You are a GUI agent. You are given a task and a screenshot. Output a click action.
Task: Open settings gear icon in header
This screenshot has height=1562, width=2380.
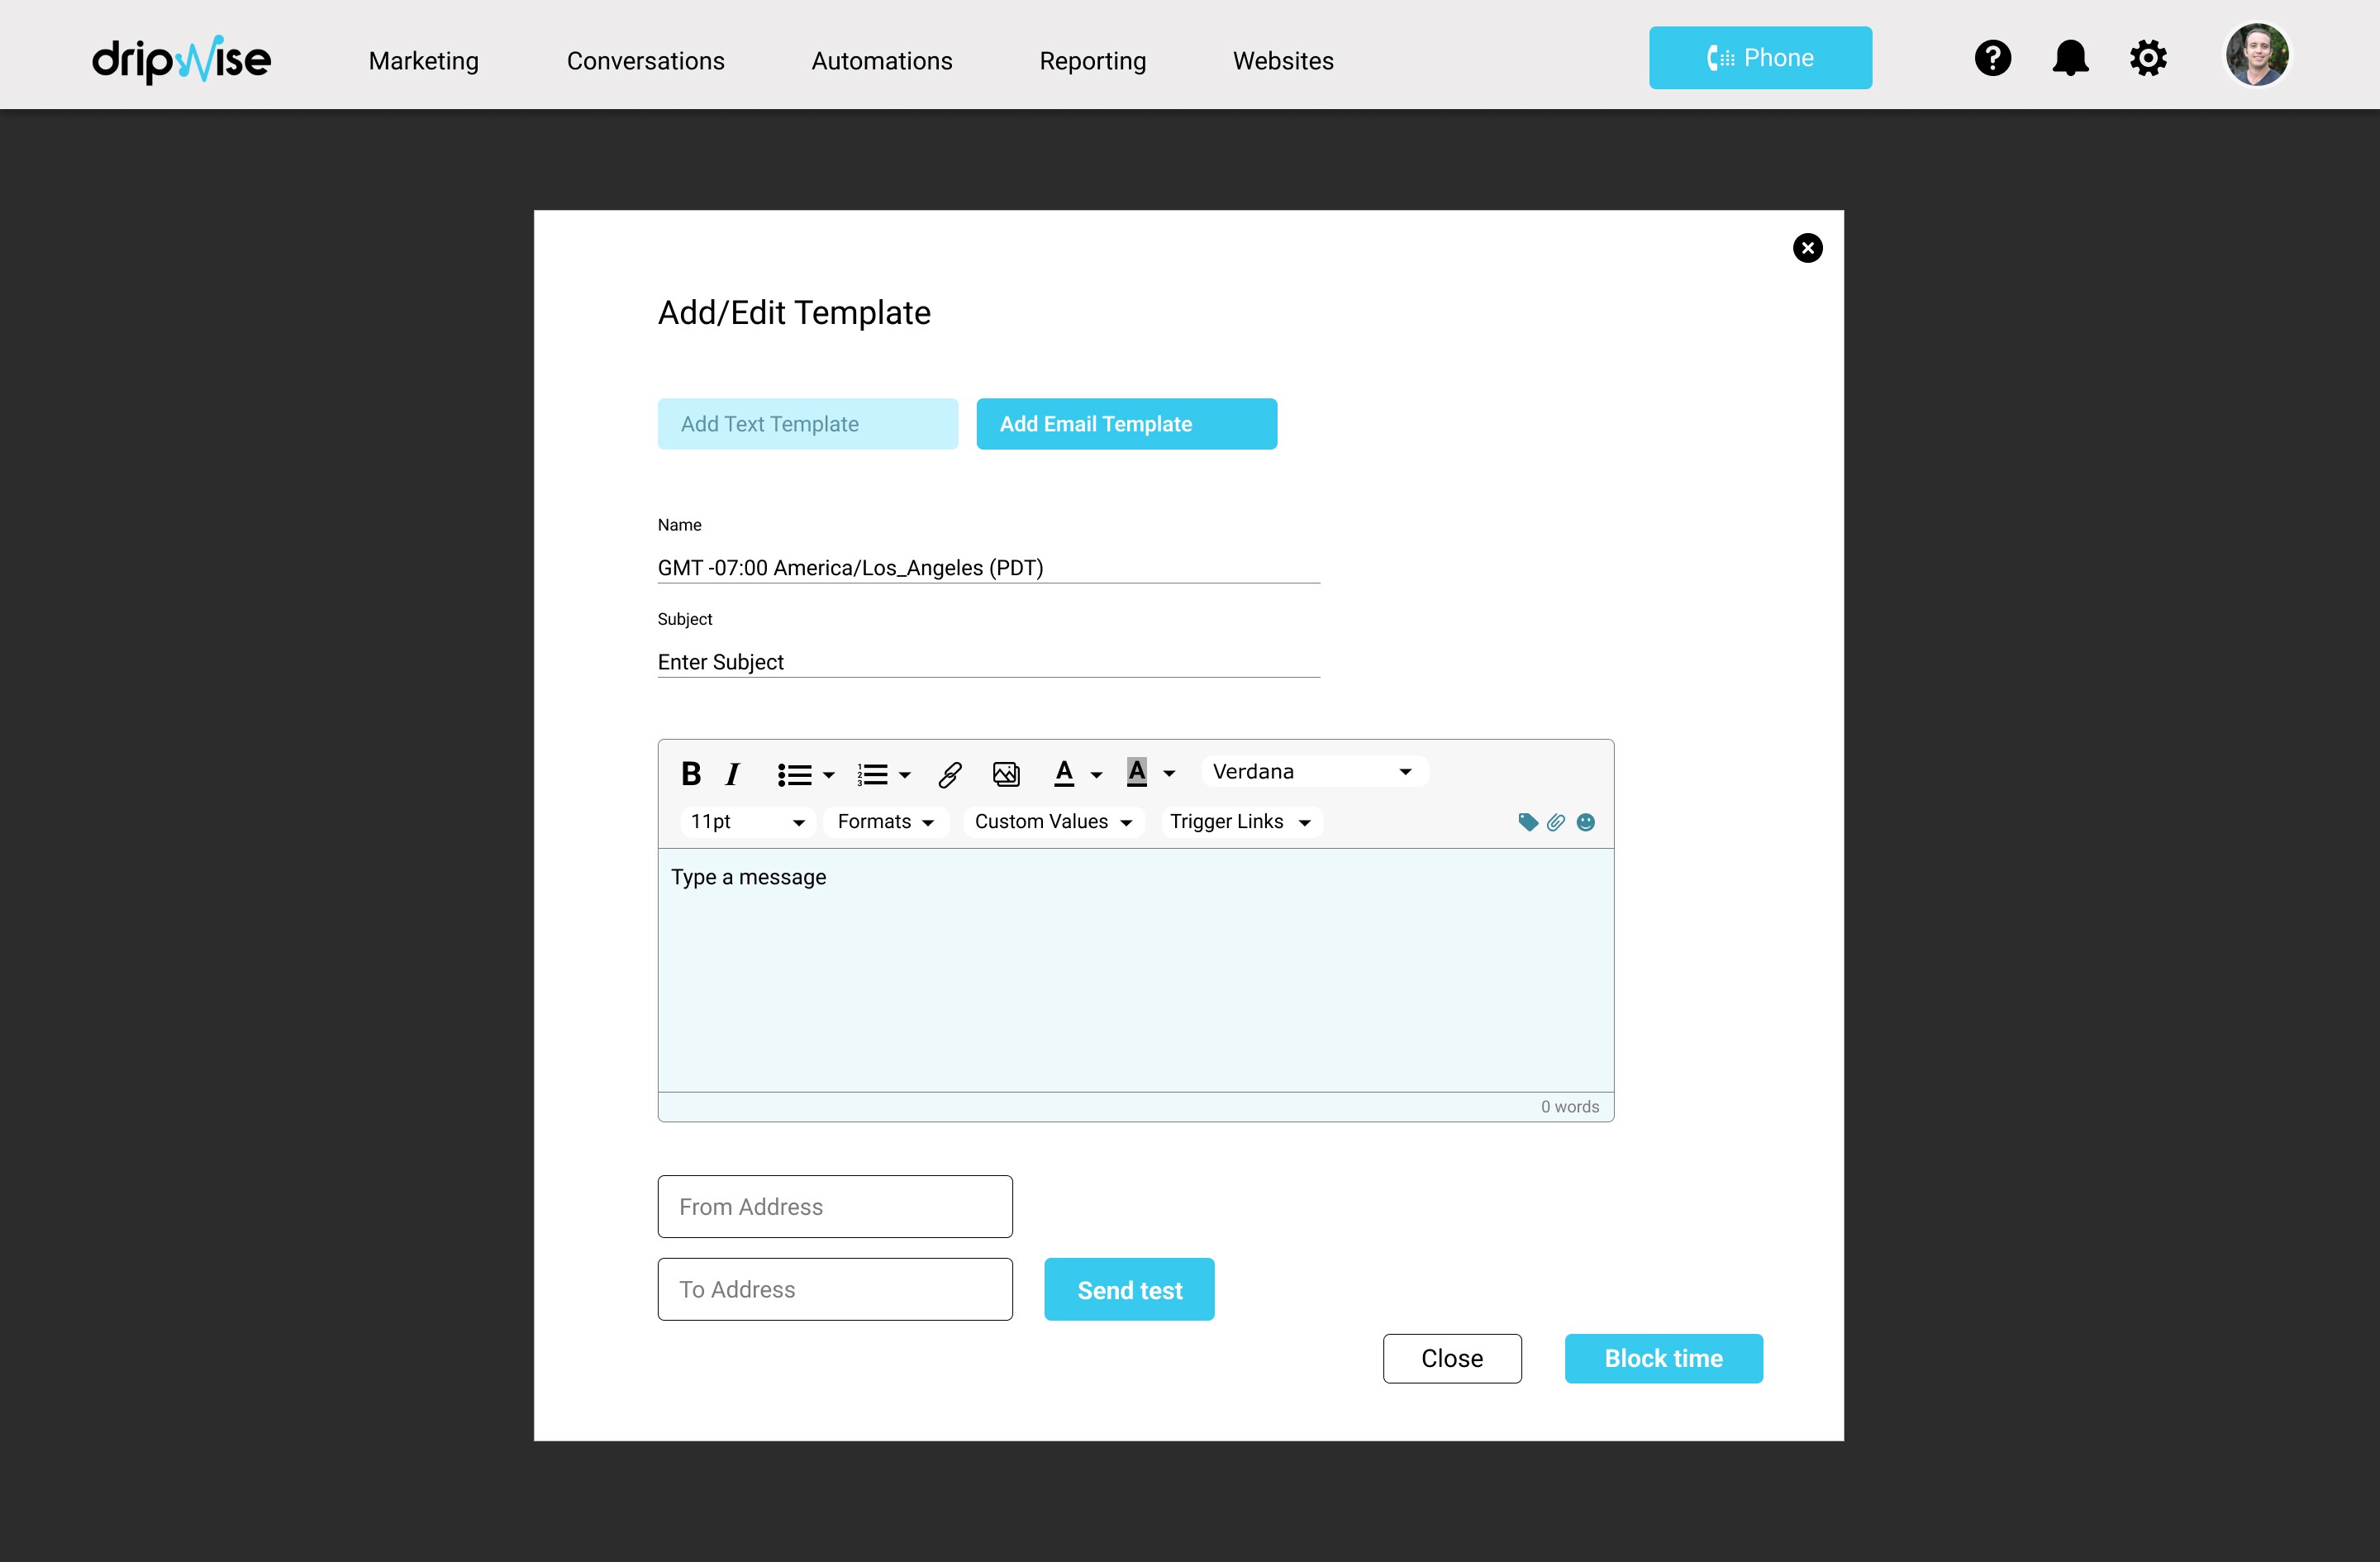[x=2147, y=58]
